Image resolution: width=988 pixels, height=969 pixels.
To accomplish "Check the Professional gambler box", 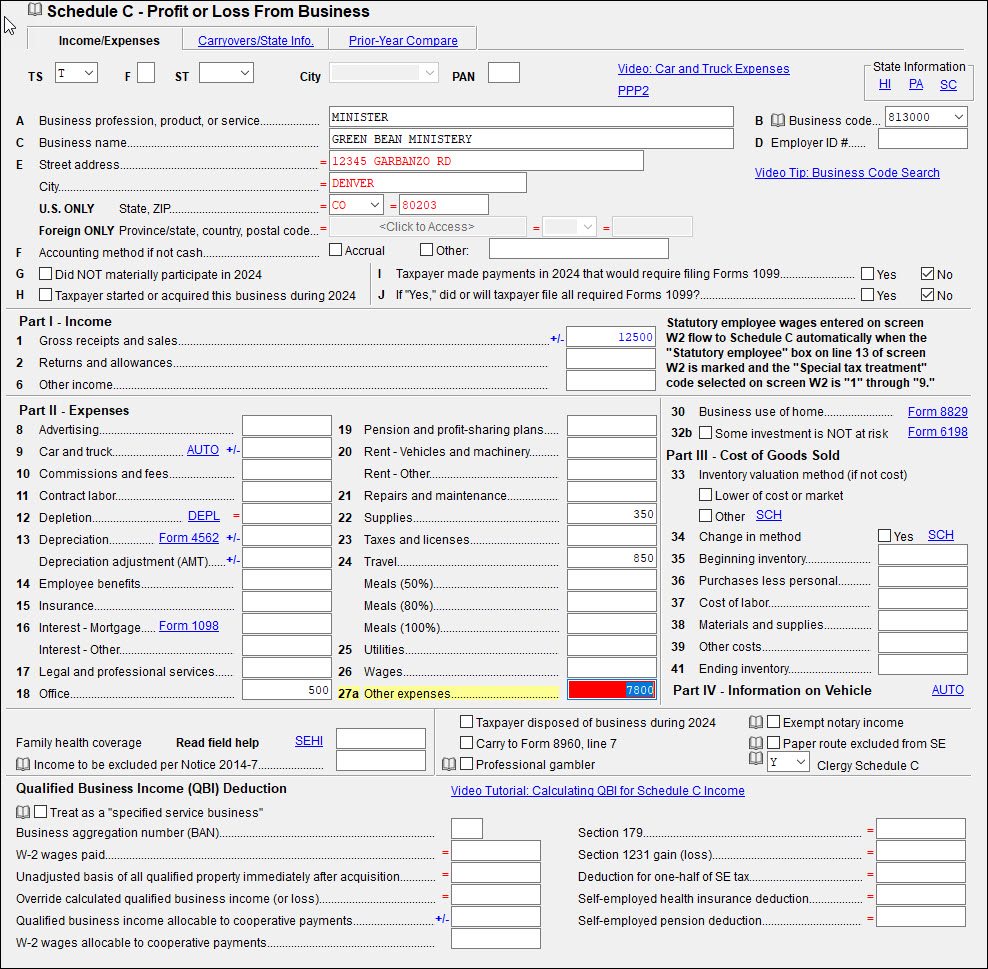I will coord(467,764).
